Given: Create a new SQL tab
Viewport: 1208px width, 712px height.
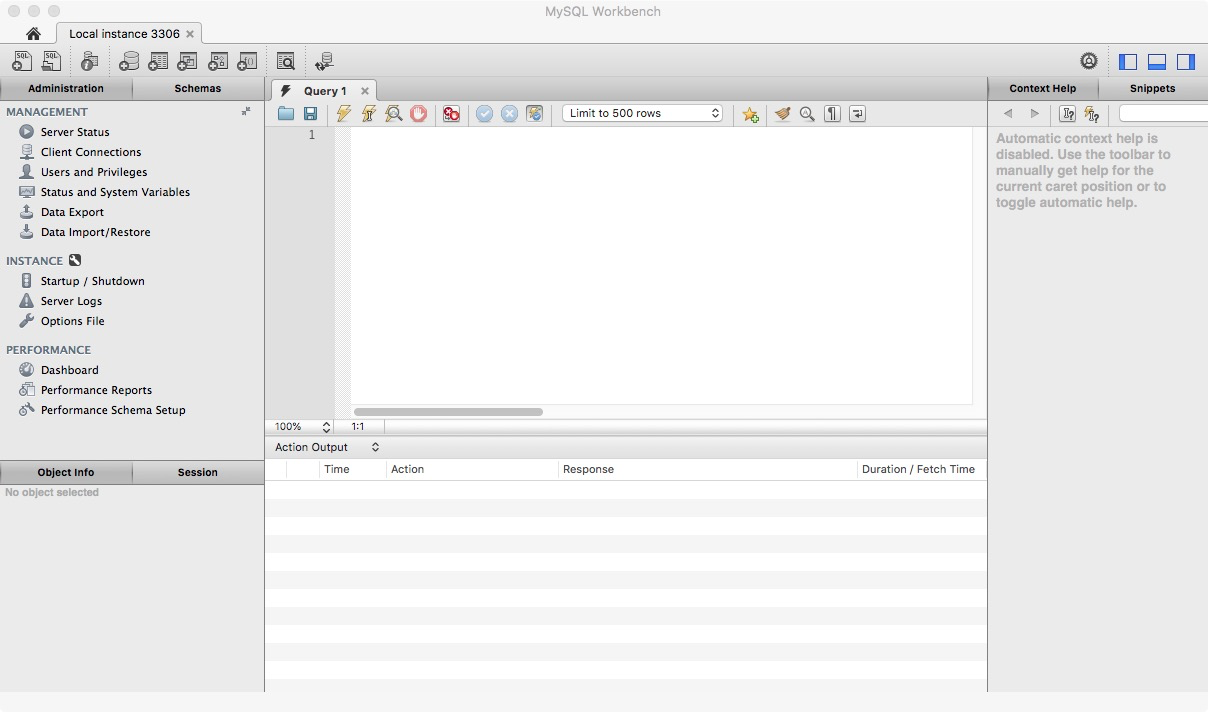Looking at the screenshot, I should (22, 62).
